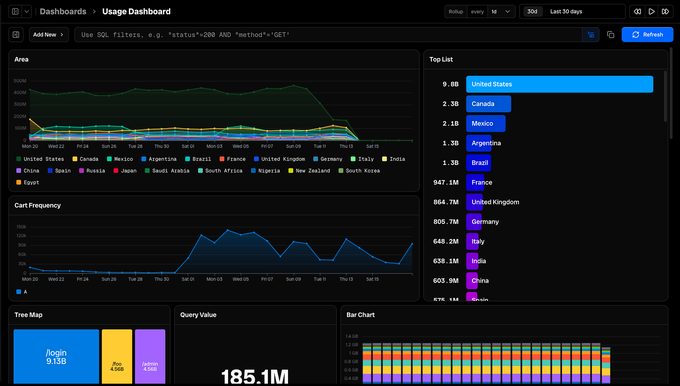
Task: Click the Top List panel scrollbar
Action: [665, 96]
